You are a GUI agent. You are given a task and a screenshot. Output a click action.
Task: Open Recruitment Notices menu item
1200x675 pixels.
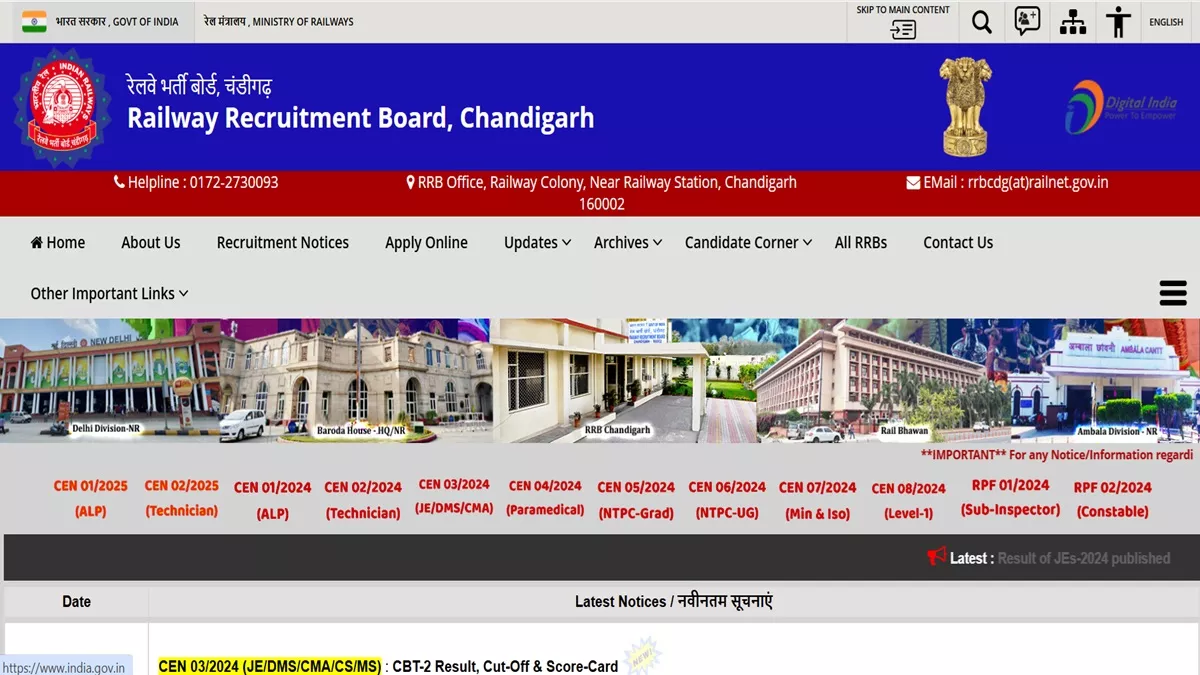tap(283, 242)
